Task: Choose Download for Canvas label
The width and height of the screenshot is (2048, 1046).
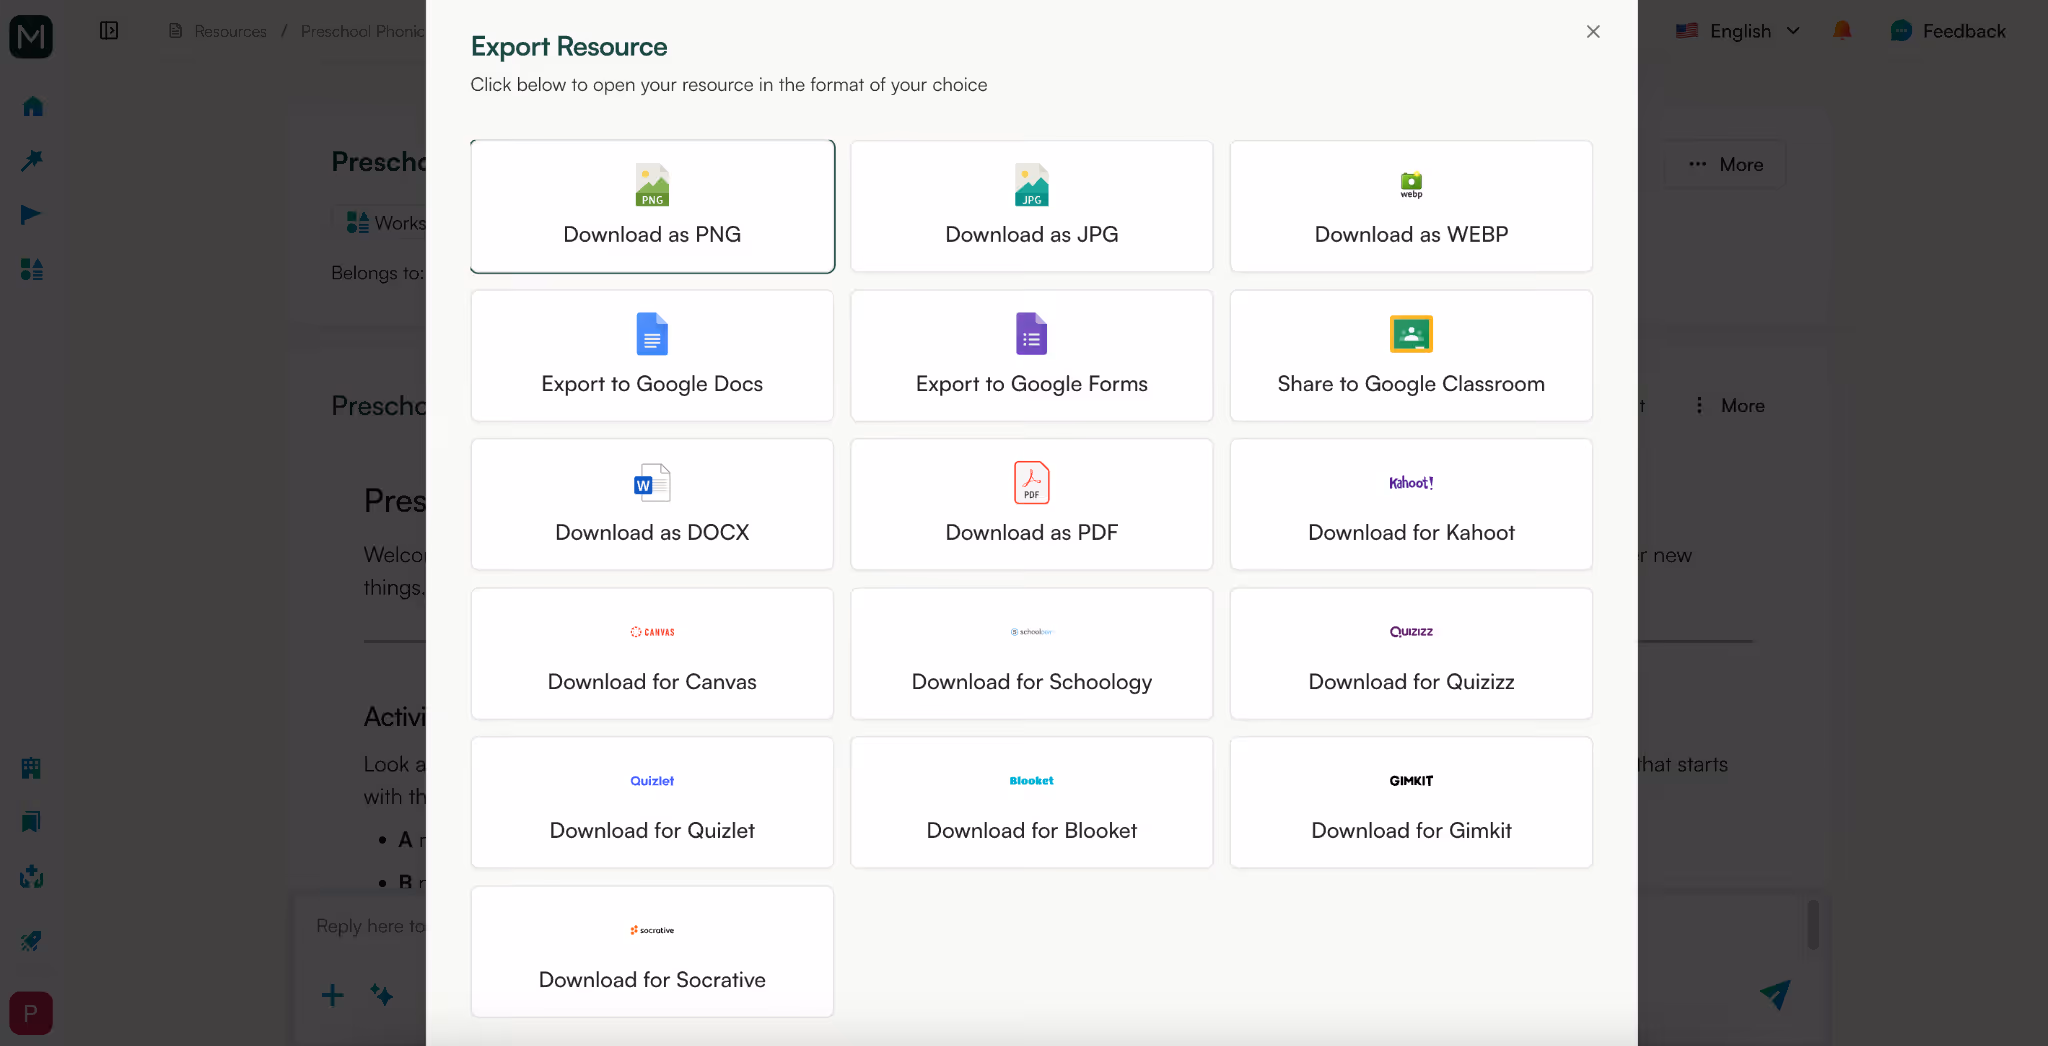Action: point(652,682)
